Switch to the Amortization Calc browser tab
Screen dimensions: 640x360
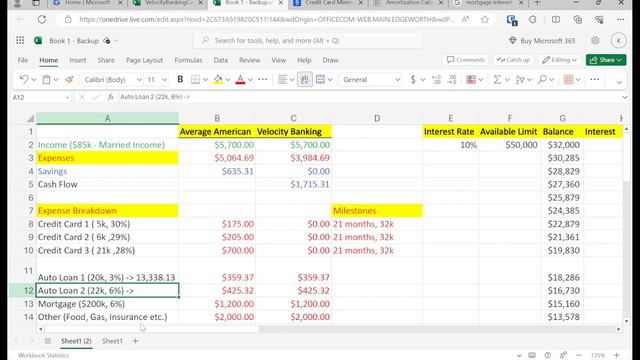[x=409, y=3]
